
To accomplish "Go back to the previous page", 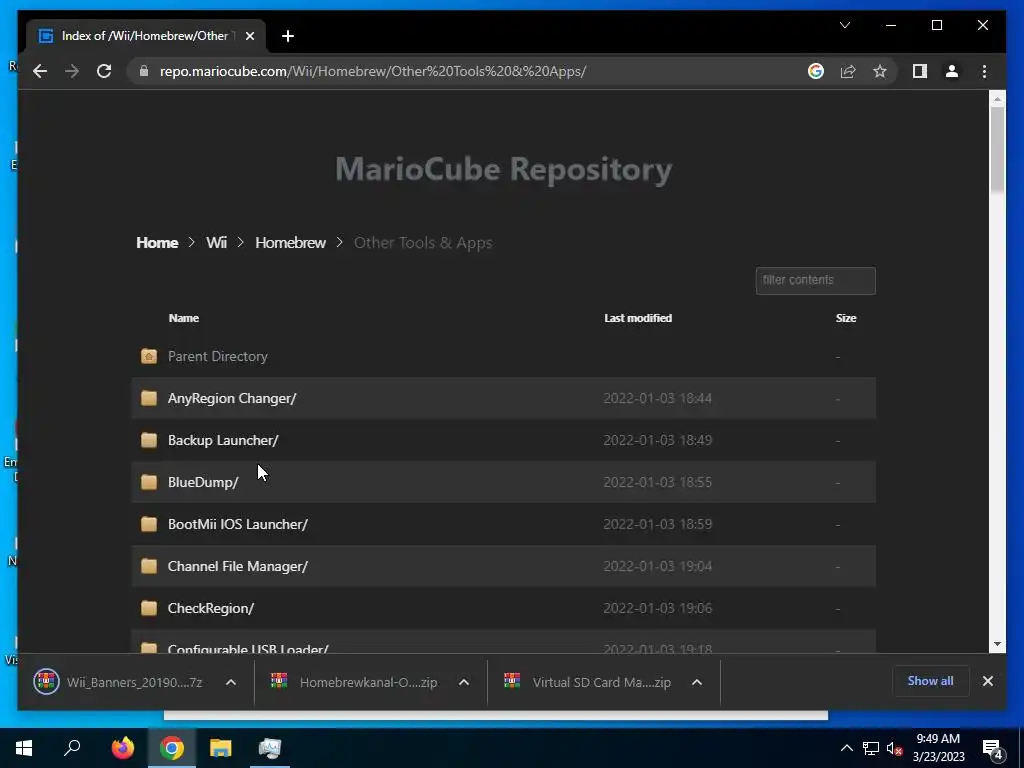I will pyautogui.click(x=40, y=71).
